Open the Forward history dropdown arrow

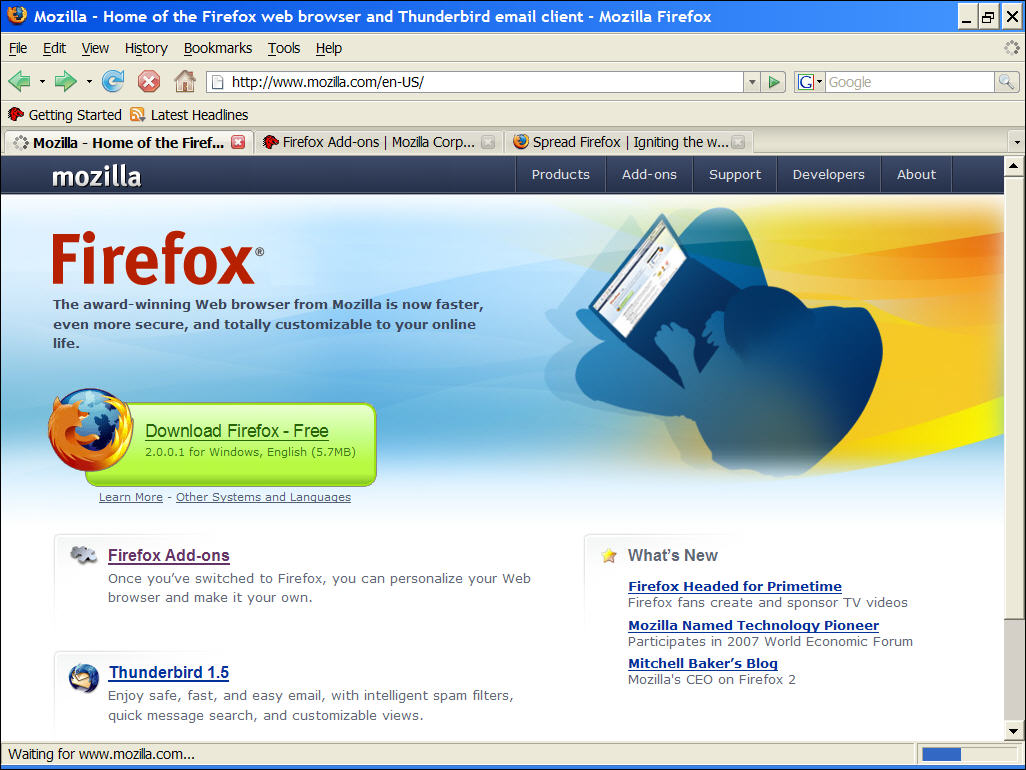click(x=89, y=82)
